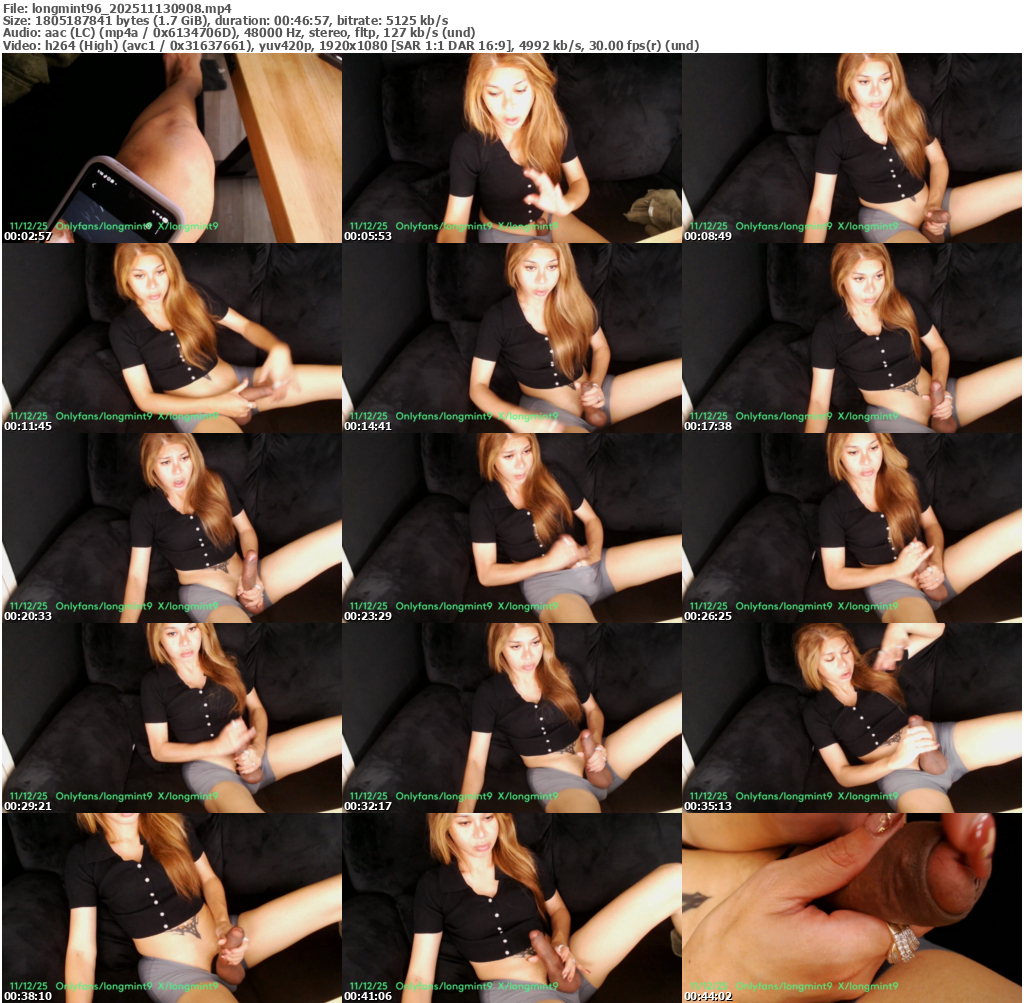1024x1003 pixels.
Task: Click the 00:26:25 thumbnail
Action: (x=852, y=528)
